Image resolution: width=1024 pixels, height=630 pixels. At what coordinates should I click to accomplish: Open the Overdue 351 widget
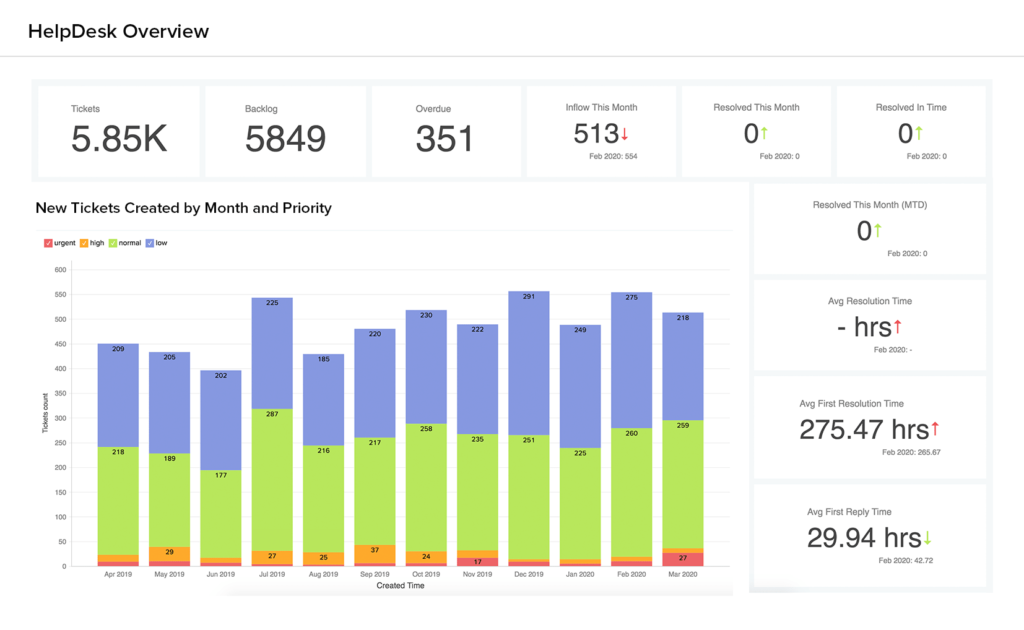pyautogui.click(x=447, y=131)
